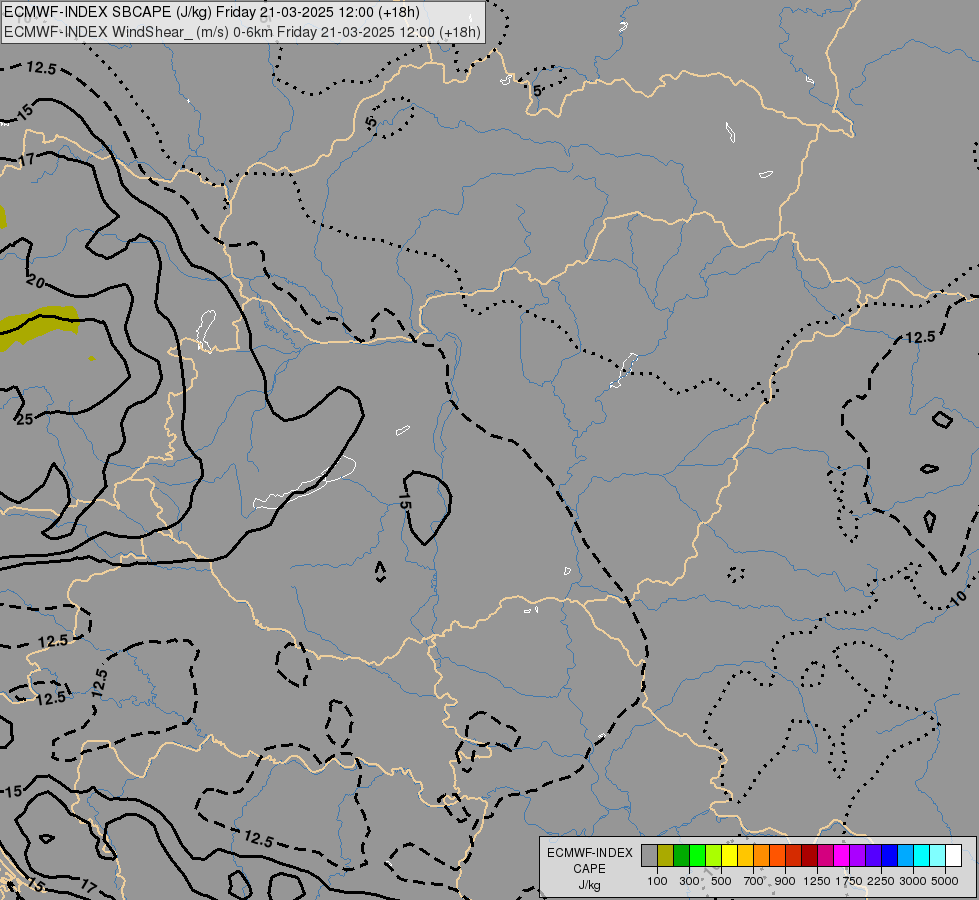Select the dark maroon red legend swatch
This screenshot has height=900, width=979.
[809, 856]
